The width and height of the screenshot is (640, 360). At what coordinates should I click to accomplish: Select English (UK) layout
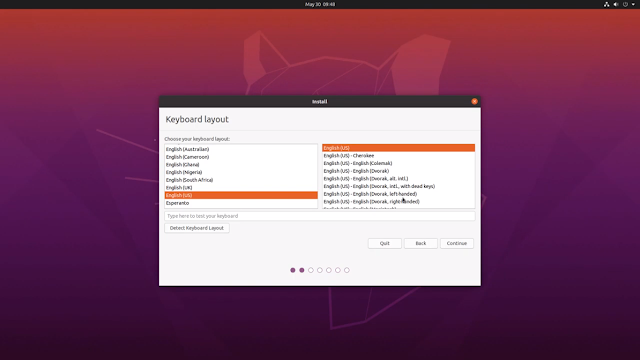tap(241, 188)
